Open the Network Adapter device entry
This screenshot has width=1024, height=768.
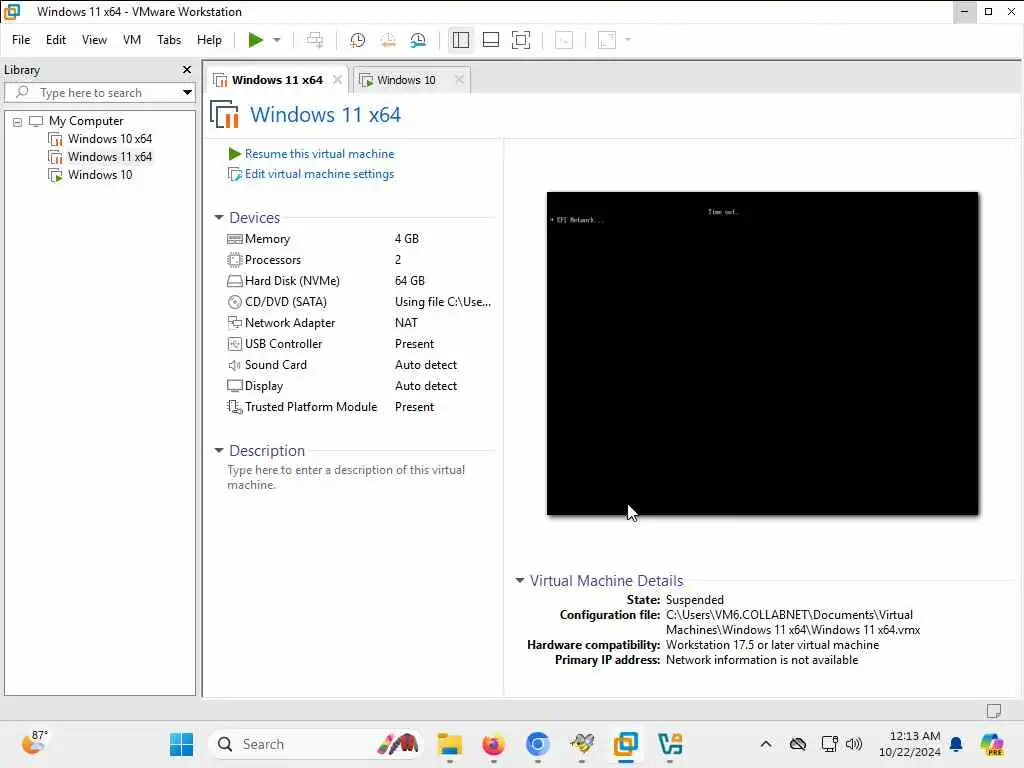289,323
